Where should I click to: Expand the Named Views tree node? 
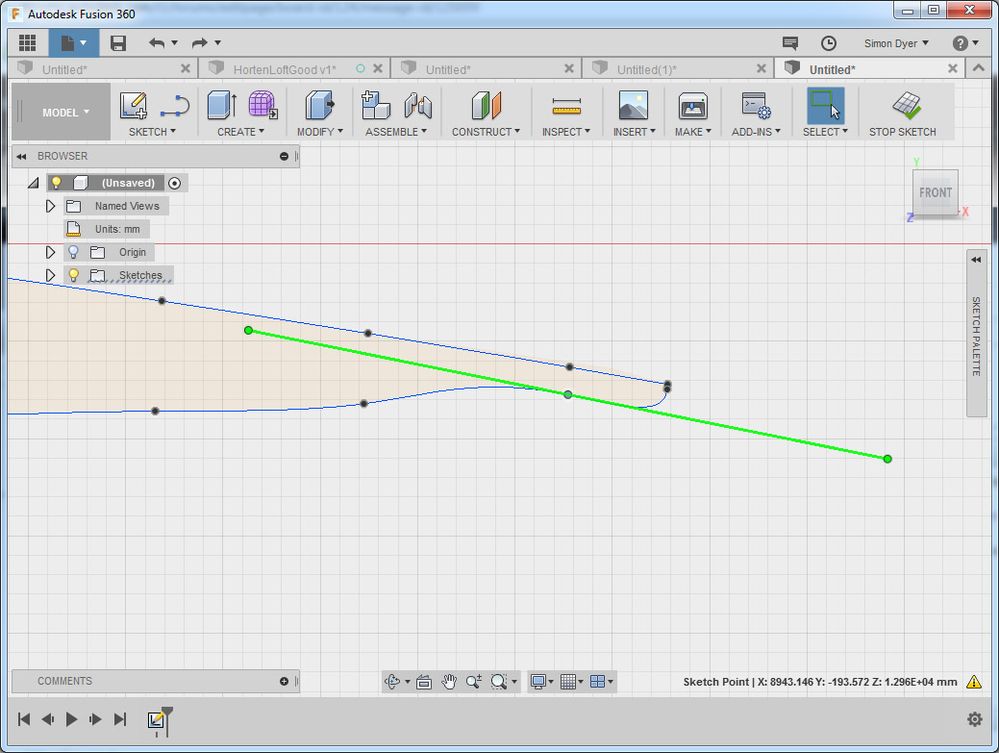click(50, 206)
